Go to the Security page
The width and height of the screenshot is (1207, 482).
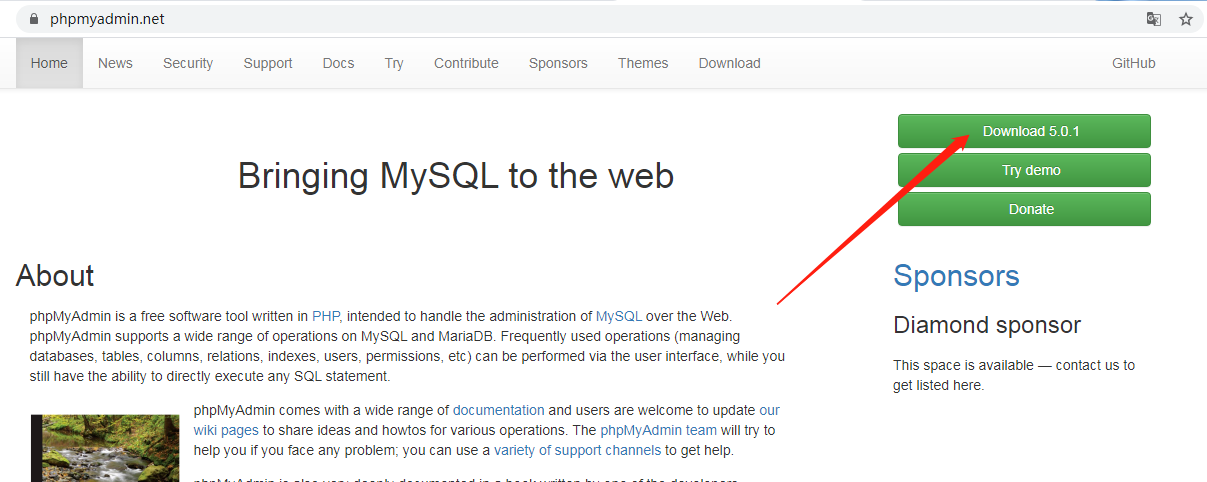188,63
